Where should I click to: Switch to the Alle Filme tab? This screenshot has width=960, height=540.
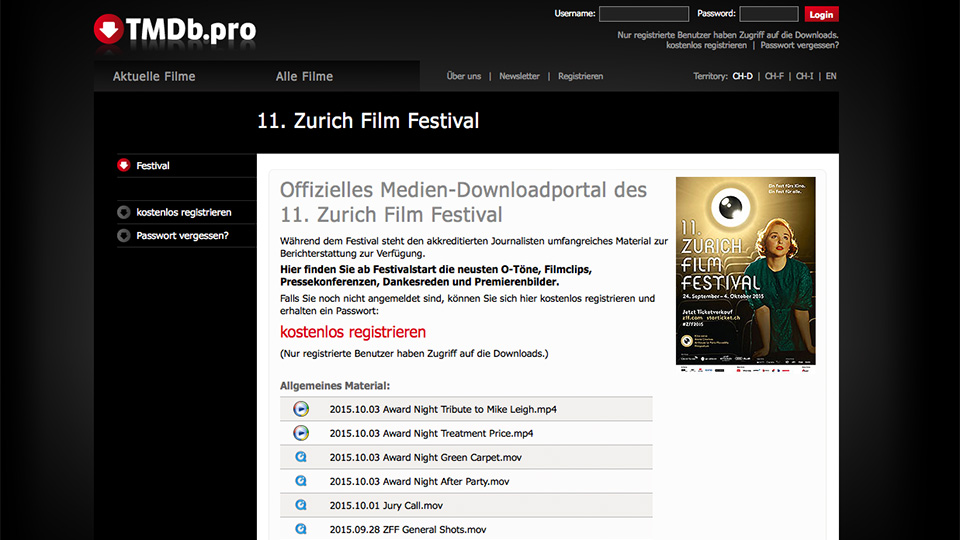point(304,76)
